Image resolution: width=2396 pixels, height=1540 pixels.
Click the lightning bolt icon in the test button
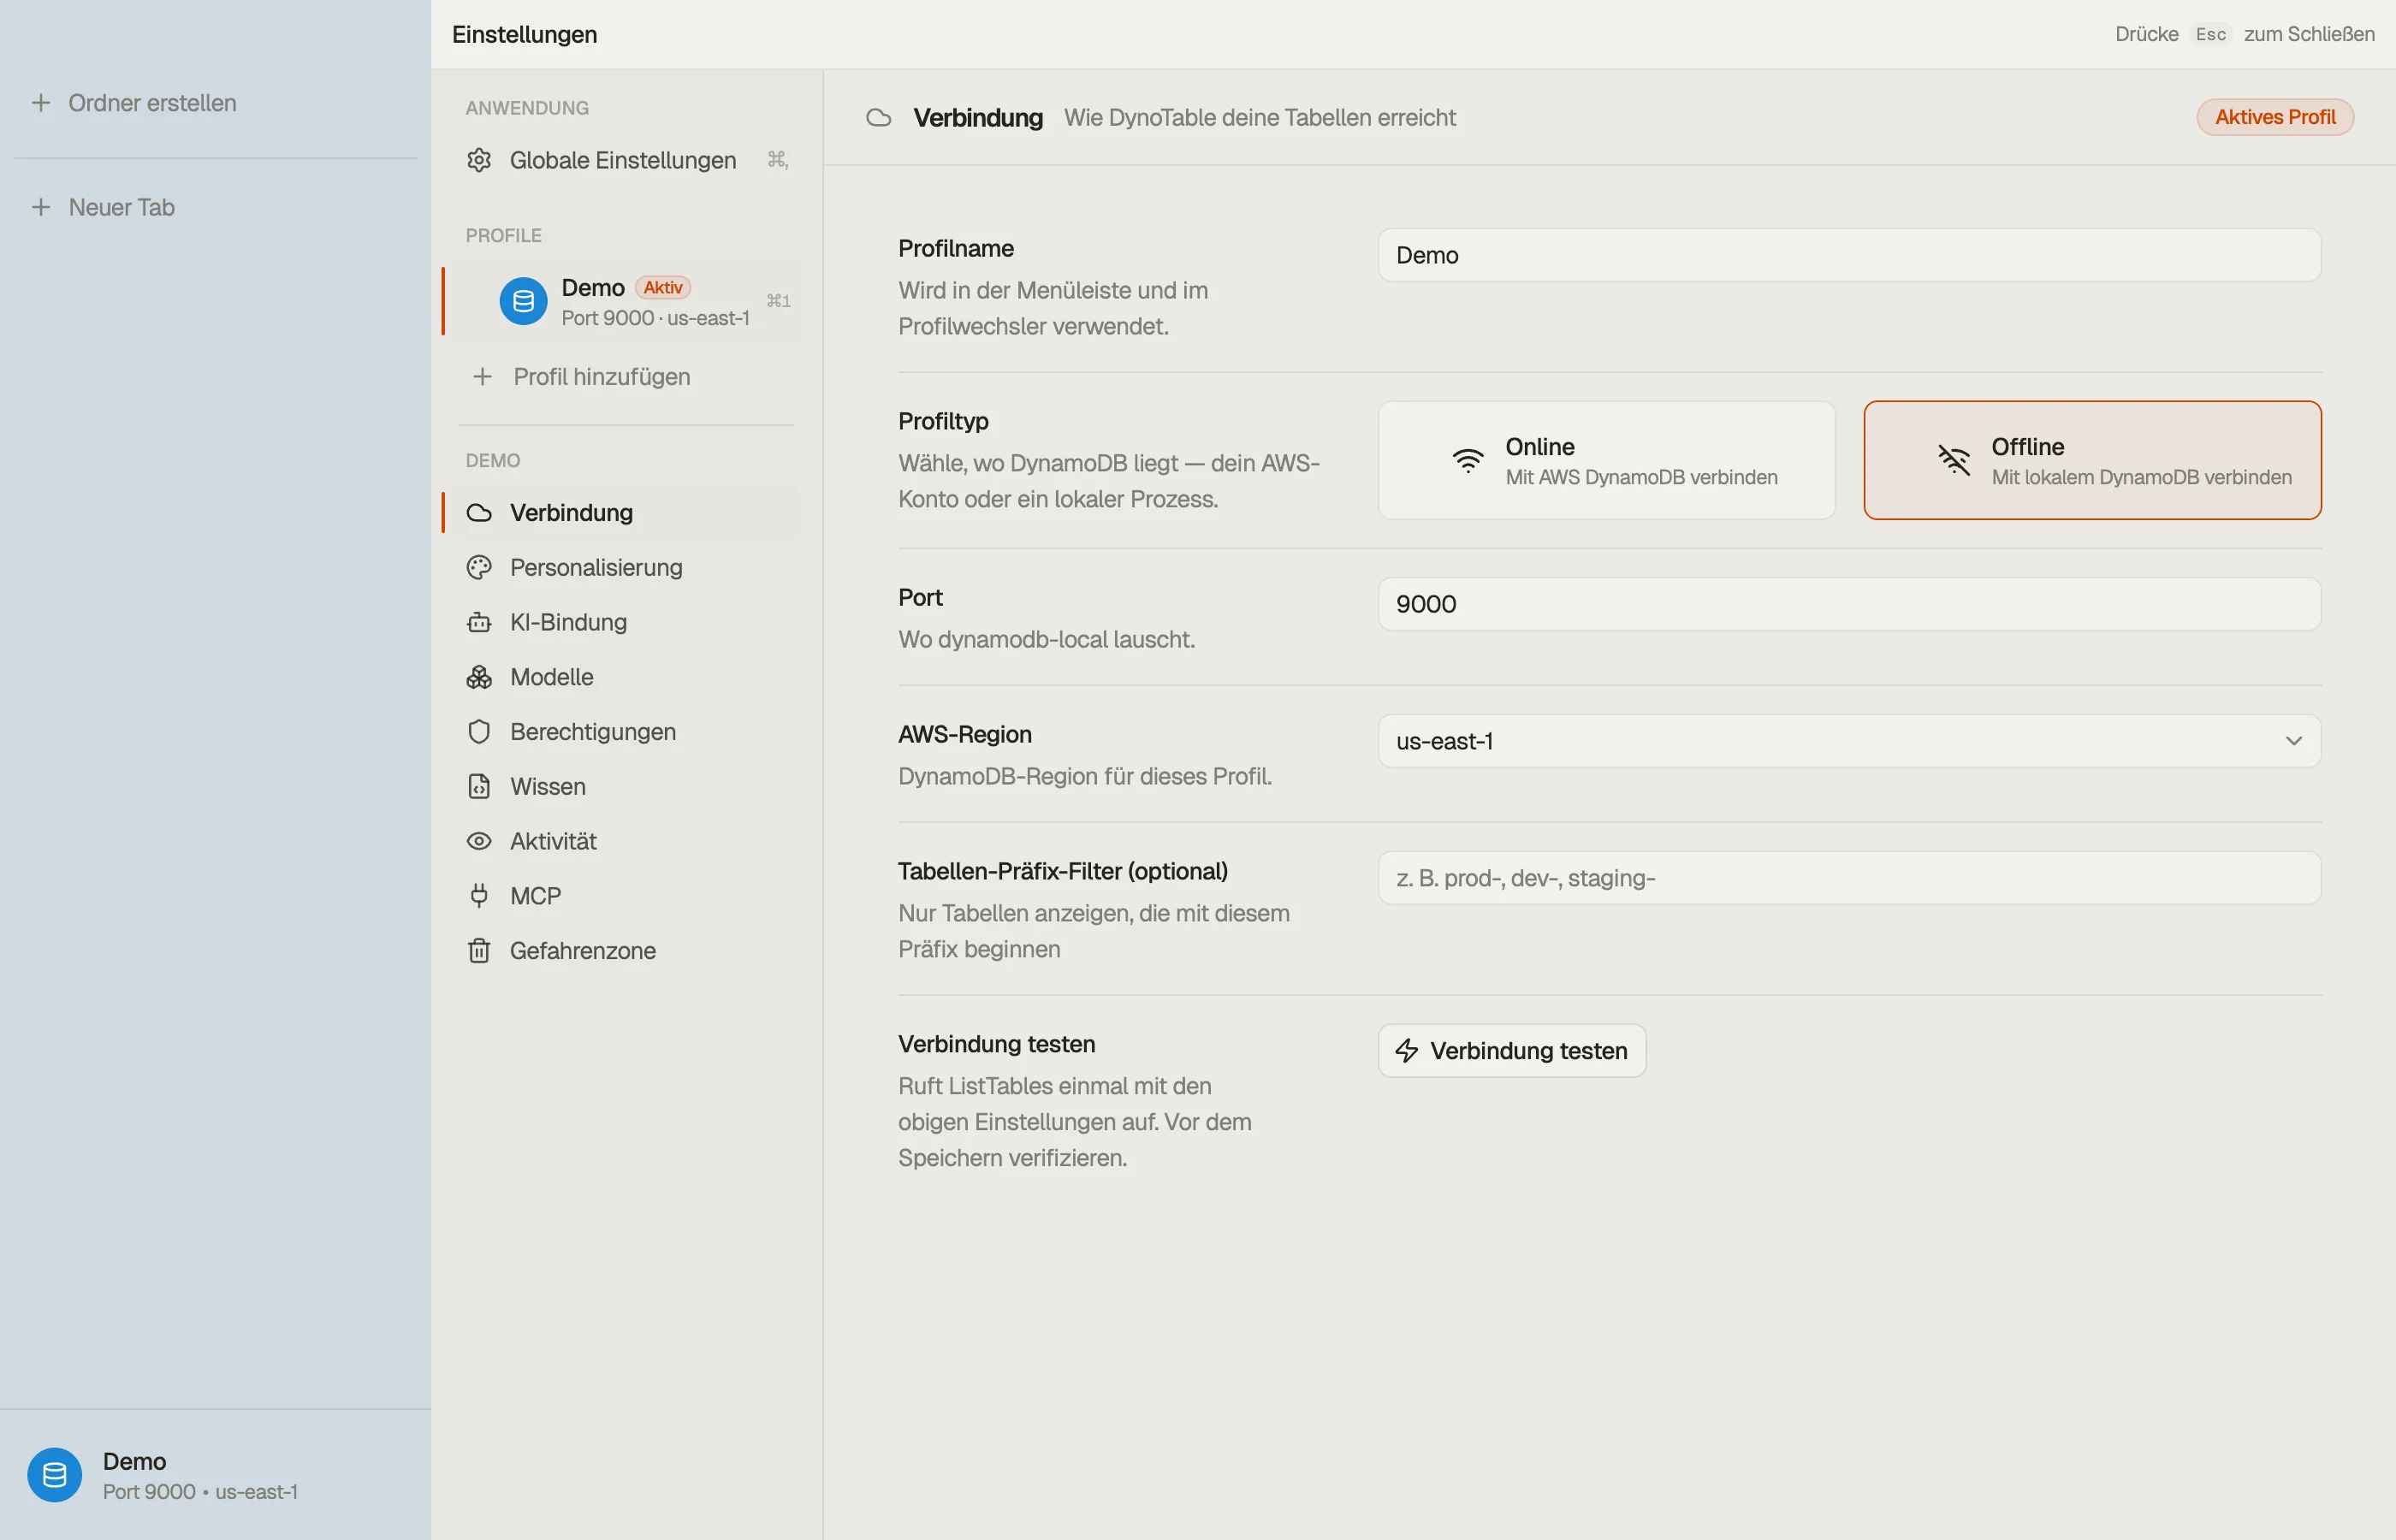pyautogui.click(x=1407, y=1051)
